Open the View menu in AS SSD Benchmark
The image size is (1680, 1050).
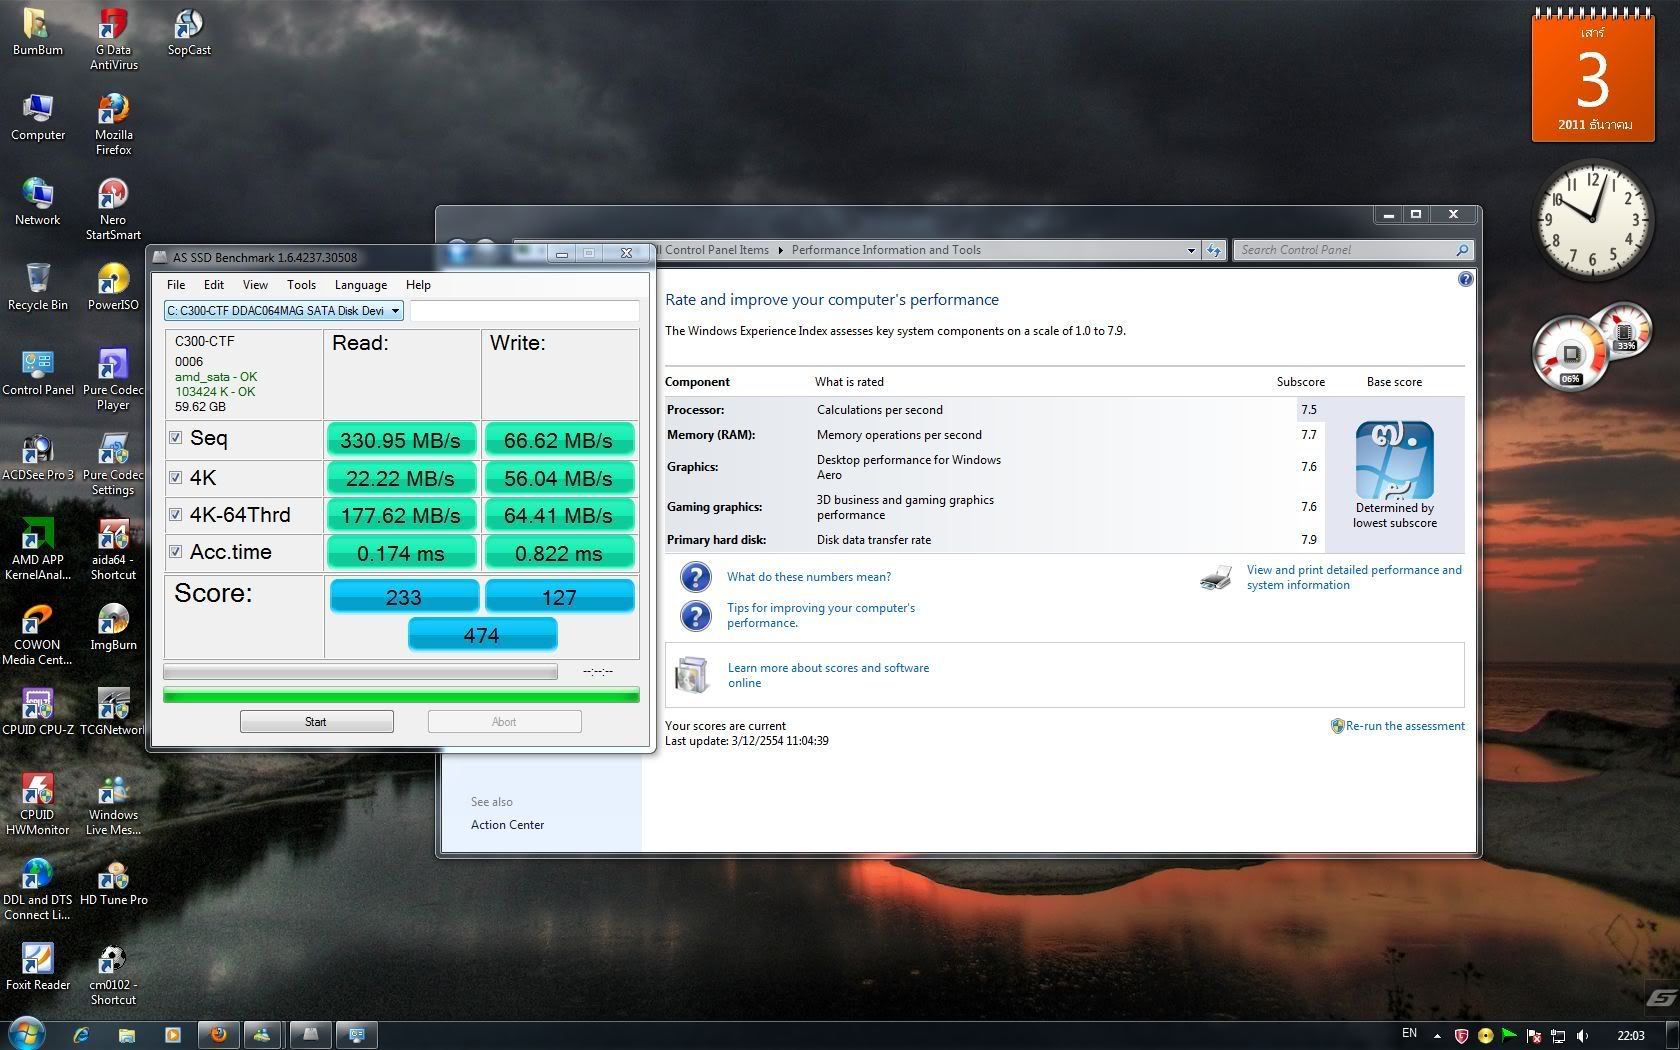255,285
